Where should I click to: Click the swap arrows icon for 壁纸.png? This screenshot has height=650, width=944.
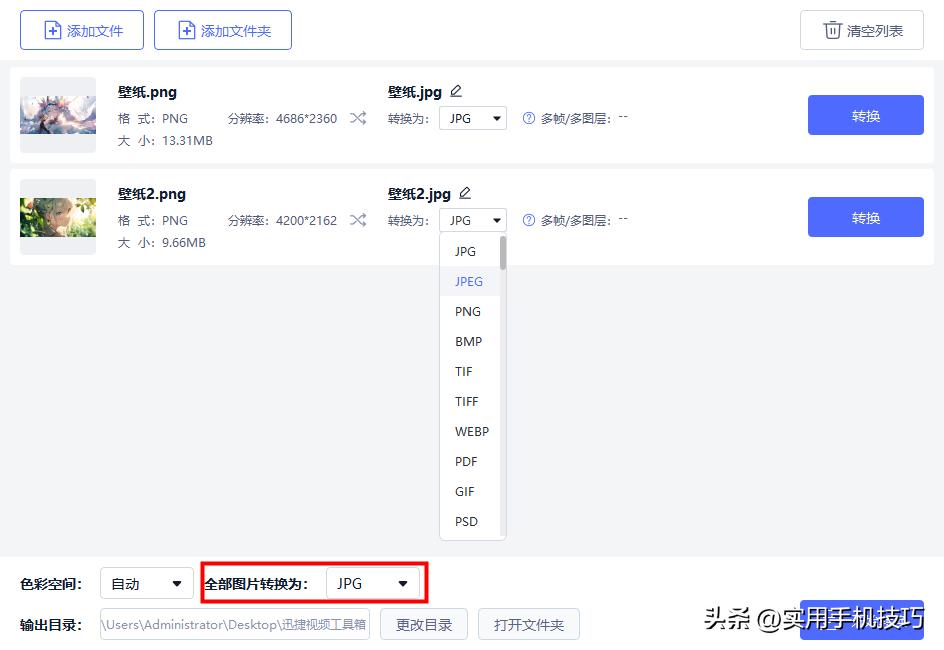358,118
